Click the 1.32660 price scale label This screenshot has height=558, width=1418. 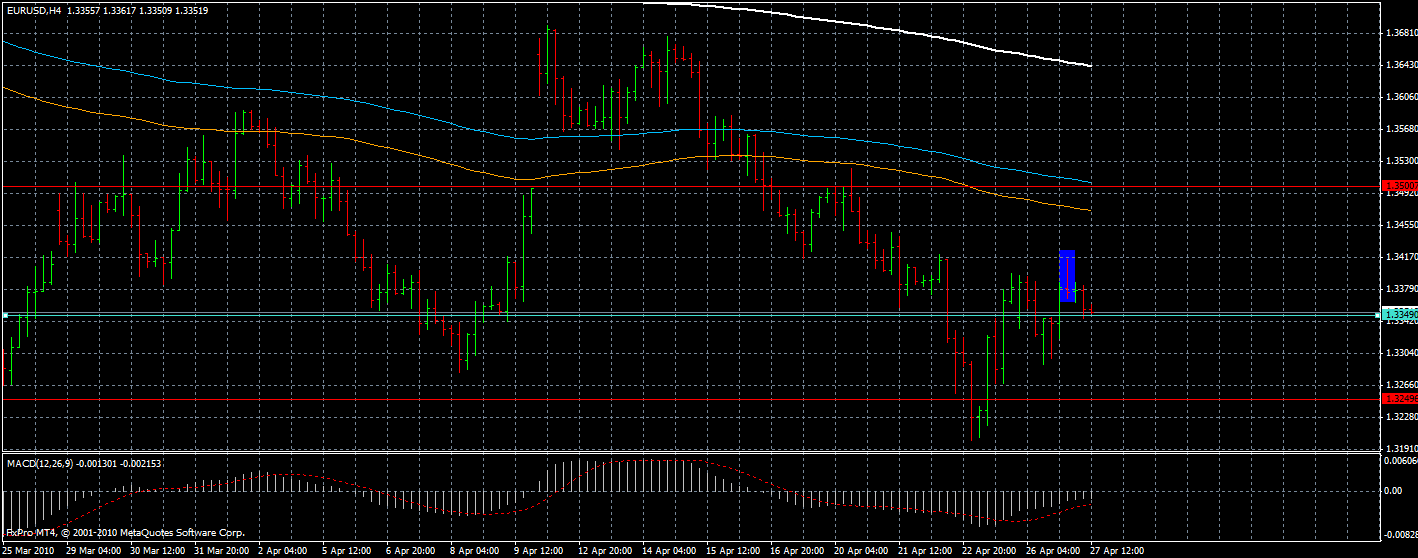[x=1401, y=385]
